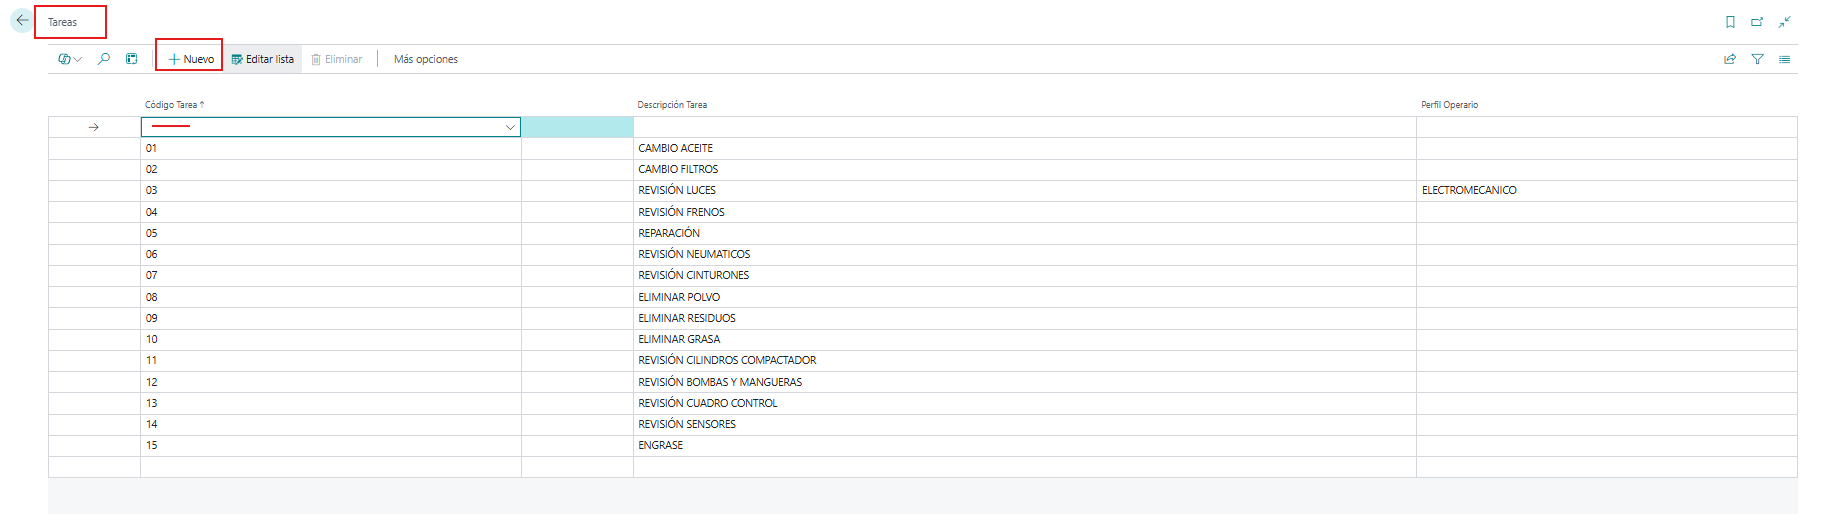Click CAMBIO ACEITE description cell

[x=1025, y=148]
